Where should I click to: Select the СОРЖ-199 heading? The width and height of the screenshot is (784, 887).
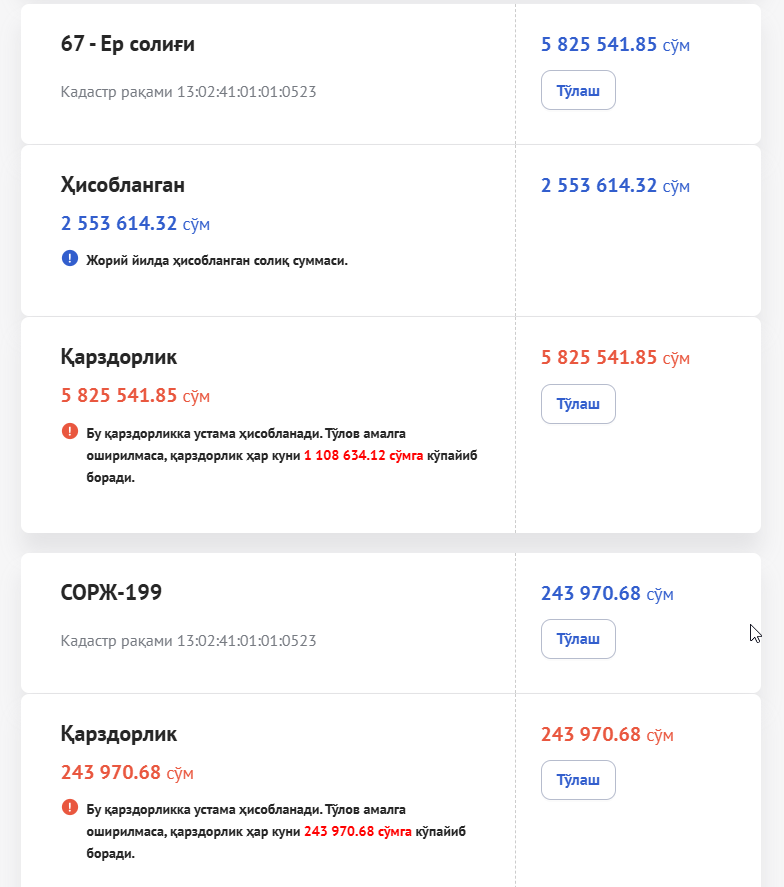tap(111, 593)
